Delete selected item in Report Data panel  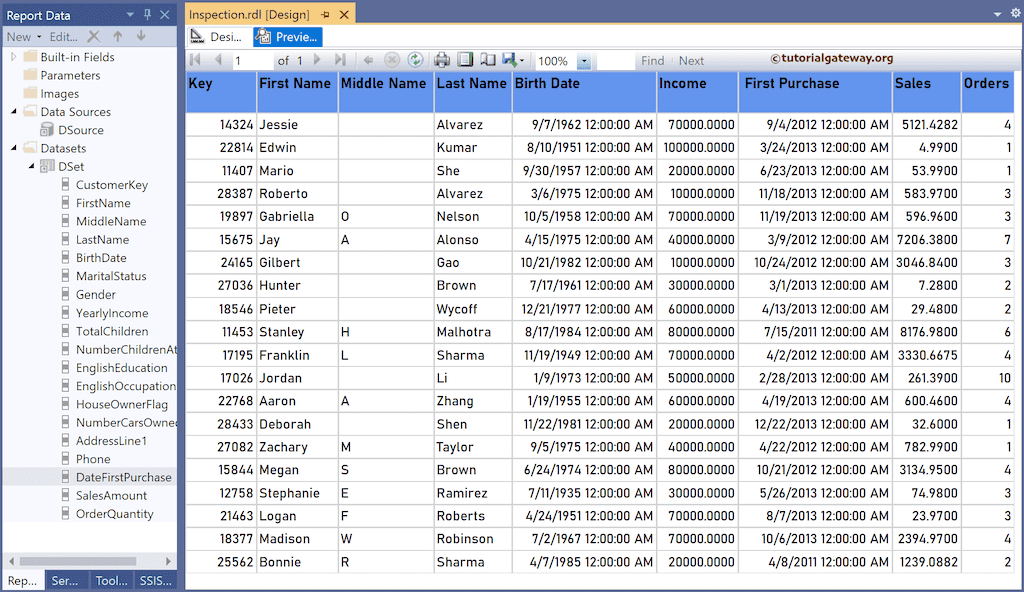click(x=93, y=36)
